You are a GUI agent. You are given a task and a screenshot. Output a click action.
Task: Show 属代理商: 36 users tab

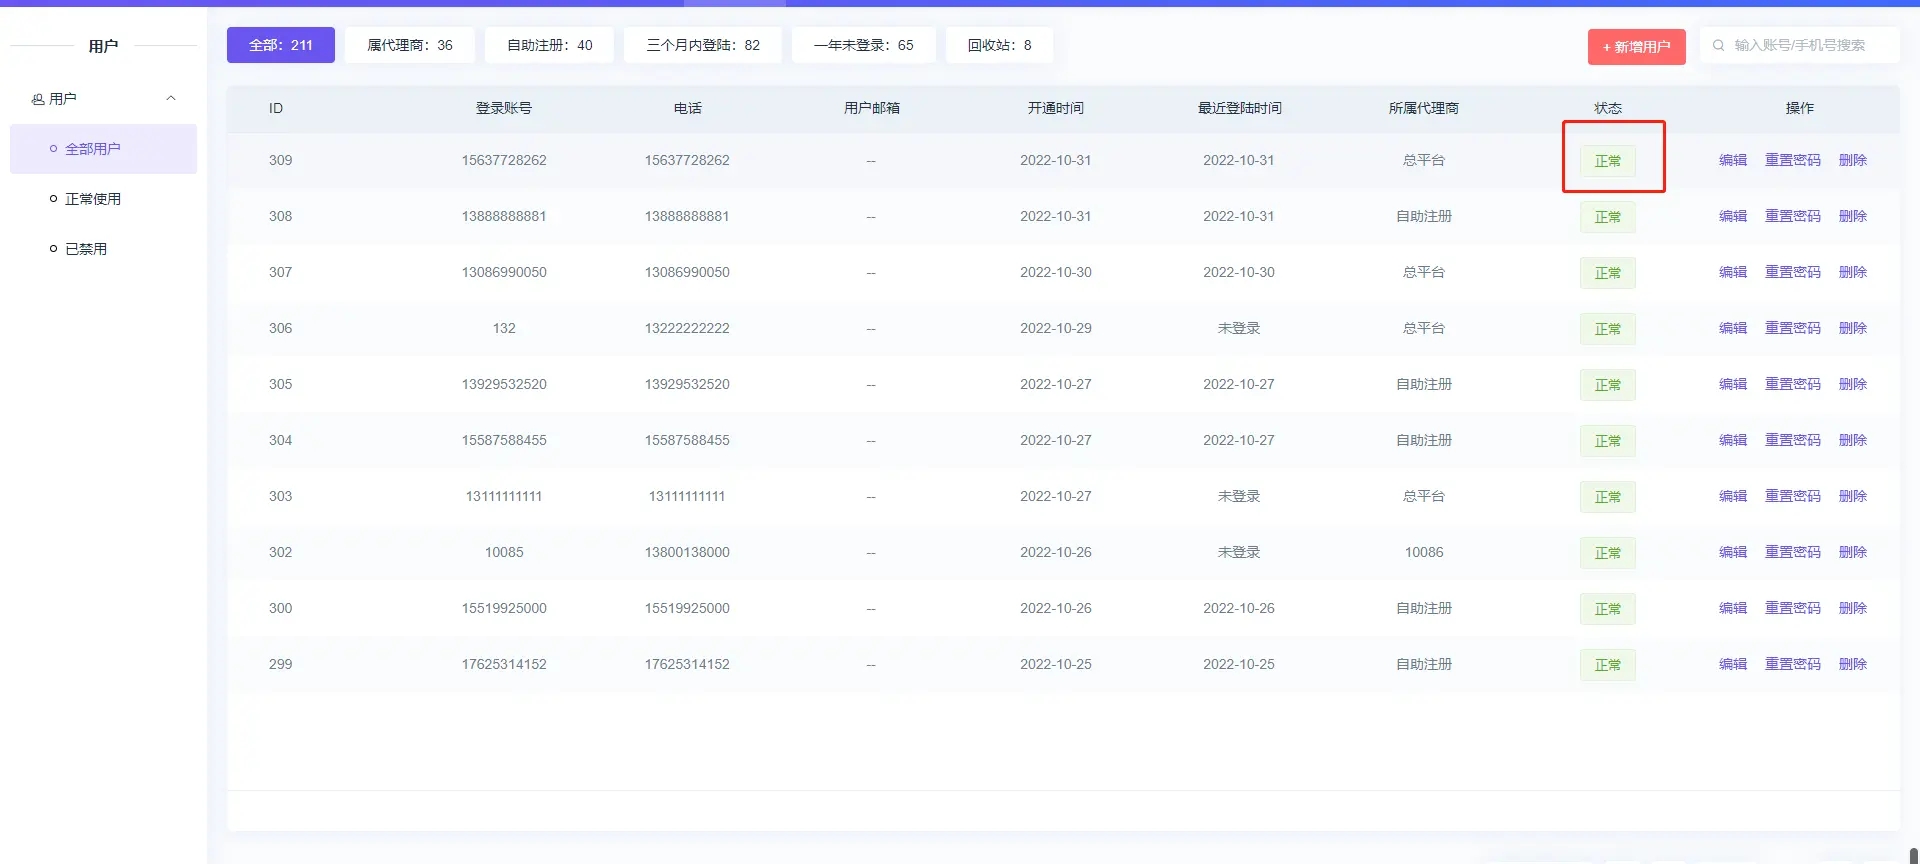point(409,45)
